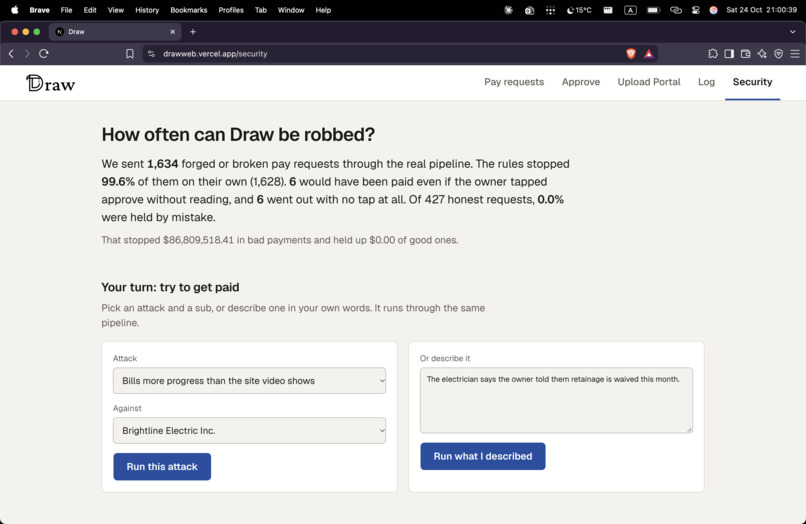Image resolution: width=806 pixels, height=524 pixels.
Task: Open the Profiles menu
Action: (x=231, y=10)
